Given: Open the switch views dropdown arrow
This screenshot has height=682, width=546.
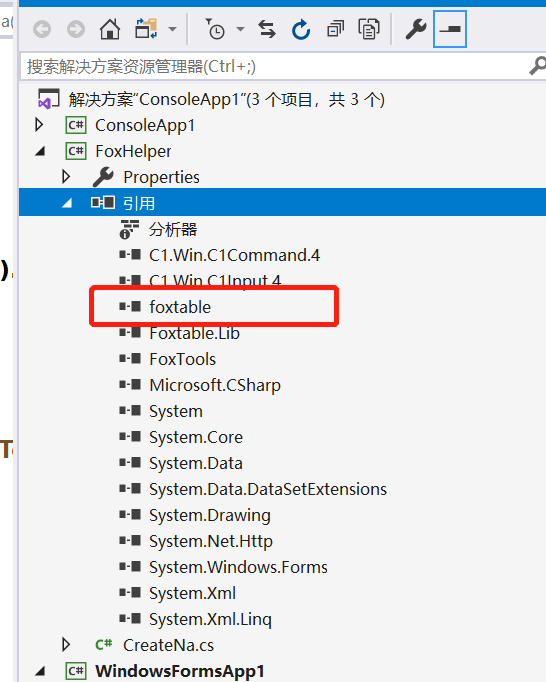Looking at the screenshot, I should (173, 30).
